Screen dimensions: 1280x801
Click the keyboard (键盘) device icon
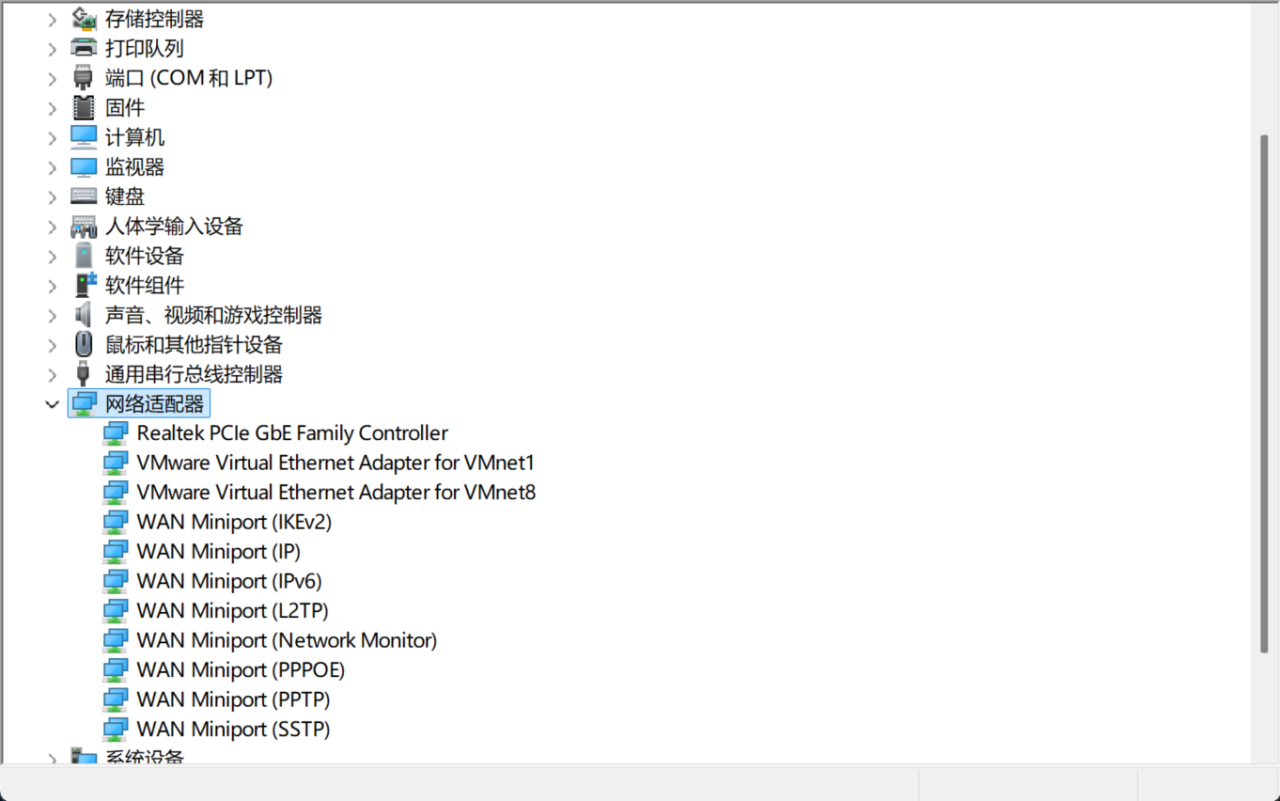(84, 197)
